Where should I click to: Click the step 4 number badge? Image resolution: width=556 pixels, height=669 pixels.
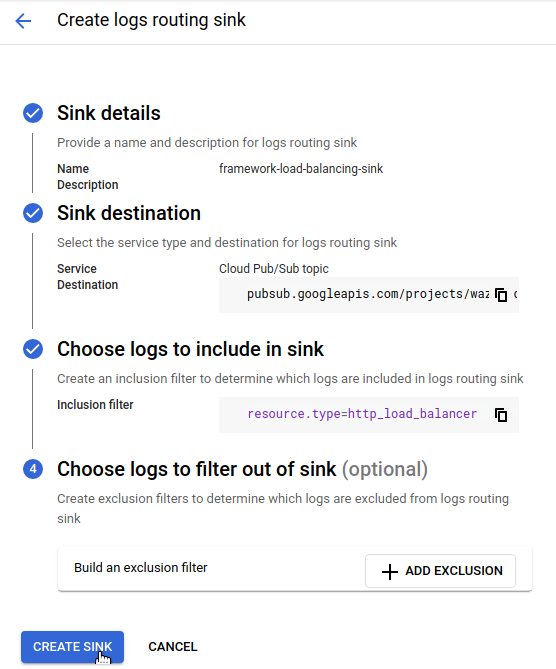pos(33,469)
